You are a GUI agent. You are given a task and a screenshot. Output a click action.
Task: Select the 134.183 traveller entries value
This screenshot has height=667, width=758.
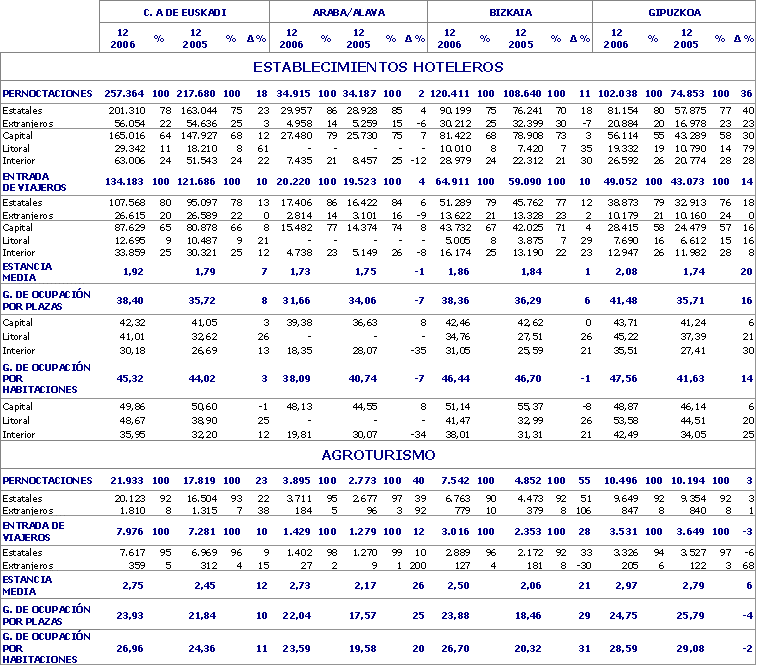pos(126,183)
